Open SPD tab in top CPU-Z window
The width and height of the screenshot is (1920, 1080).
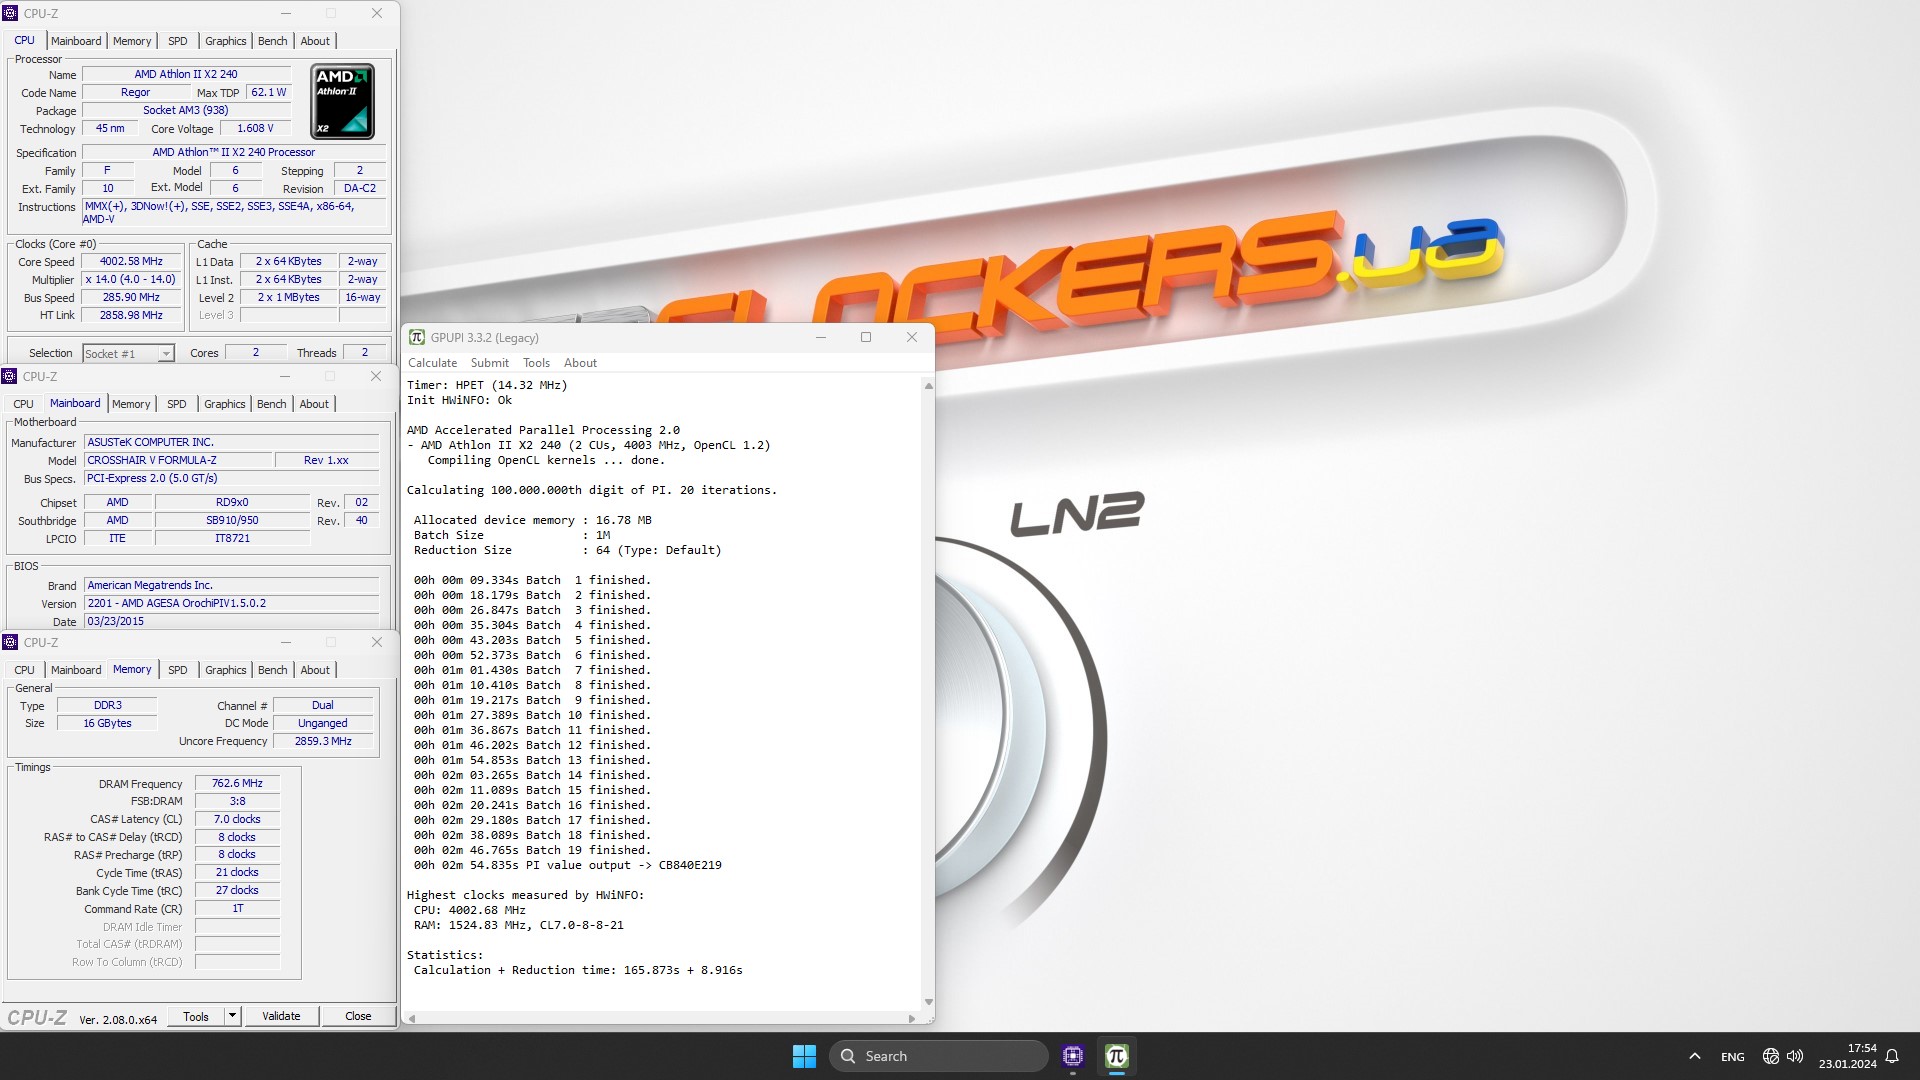(x=178, y=41)
